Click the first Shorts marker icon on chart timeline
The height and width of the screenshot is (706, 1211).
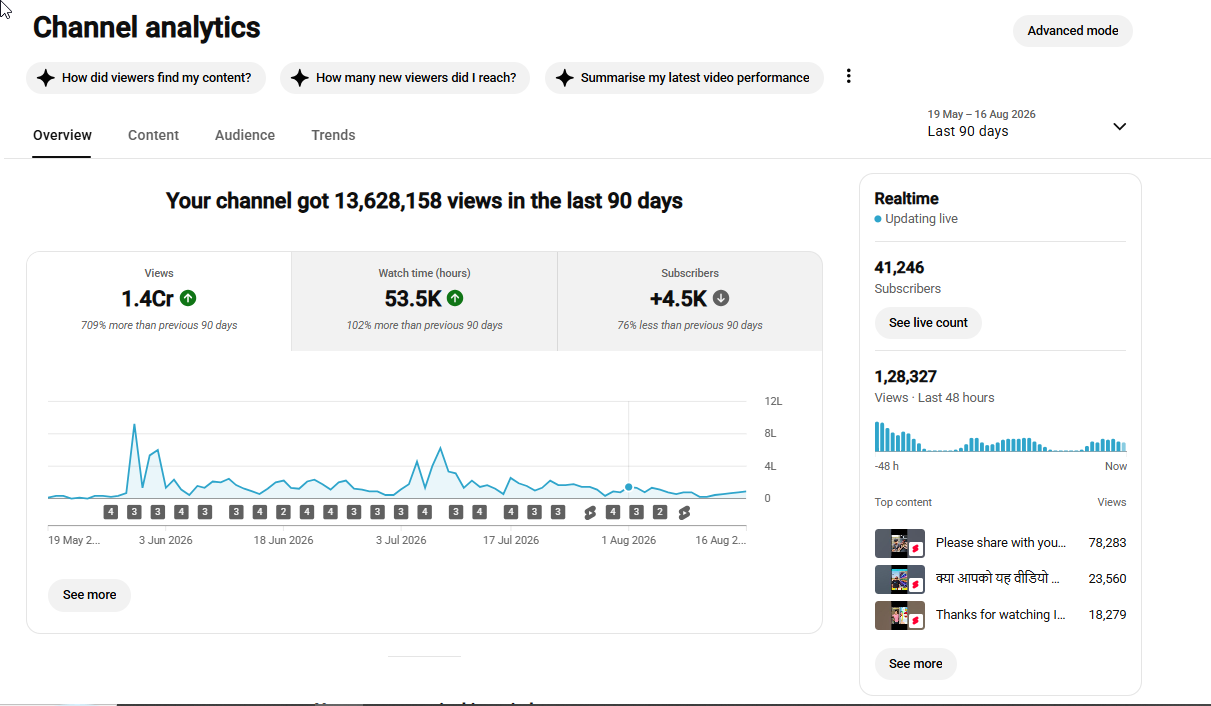pyautogui.click(x=590, y=512)
